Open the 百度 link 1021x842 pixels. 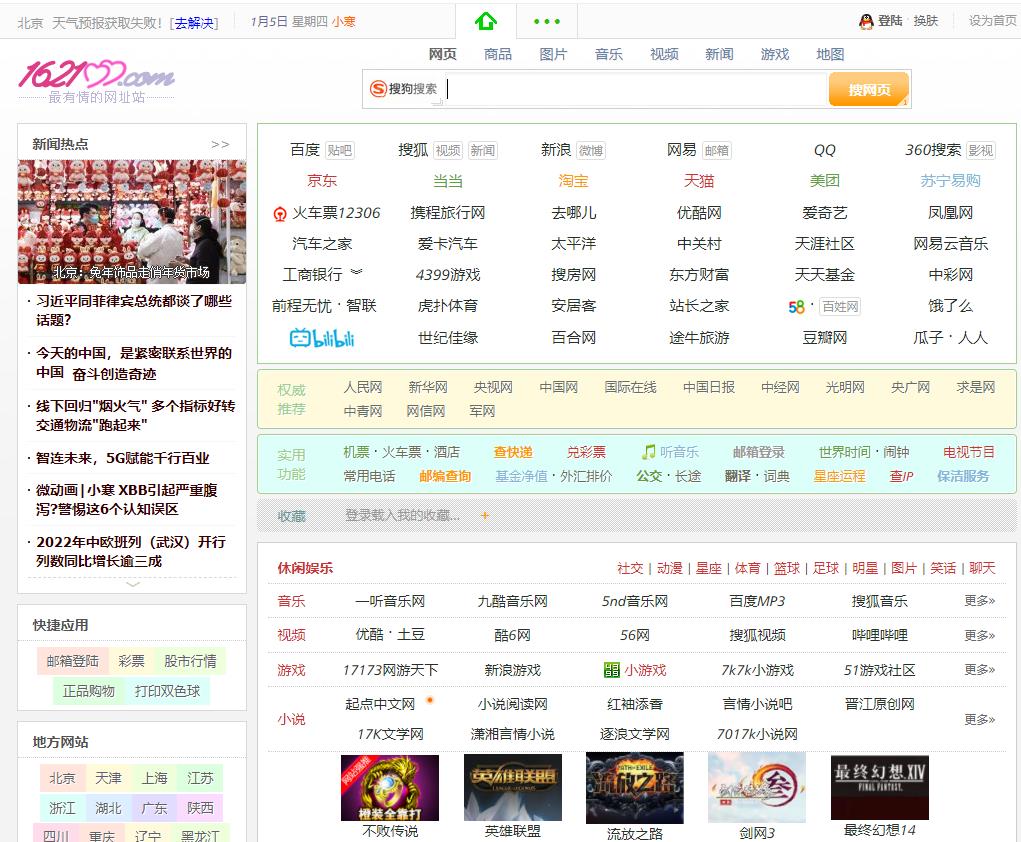click(305, 150)
